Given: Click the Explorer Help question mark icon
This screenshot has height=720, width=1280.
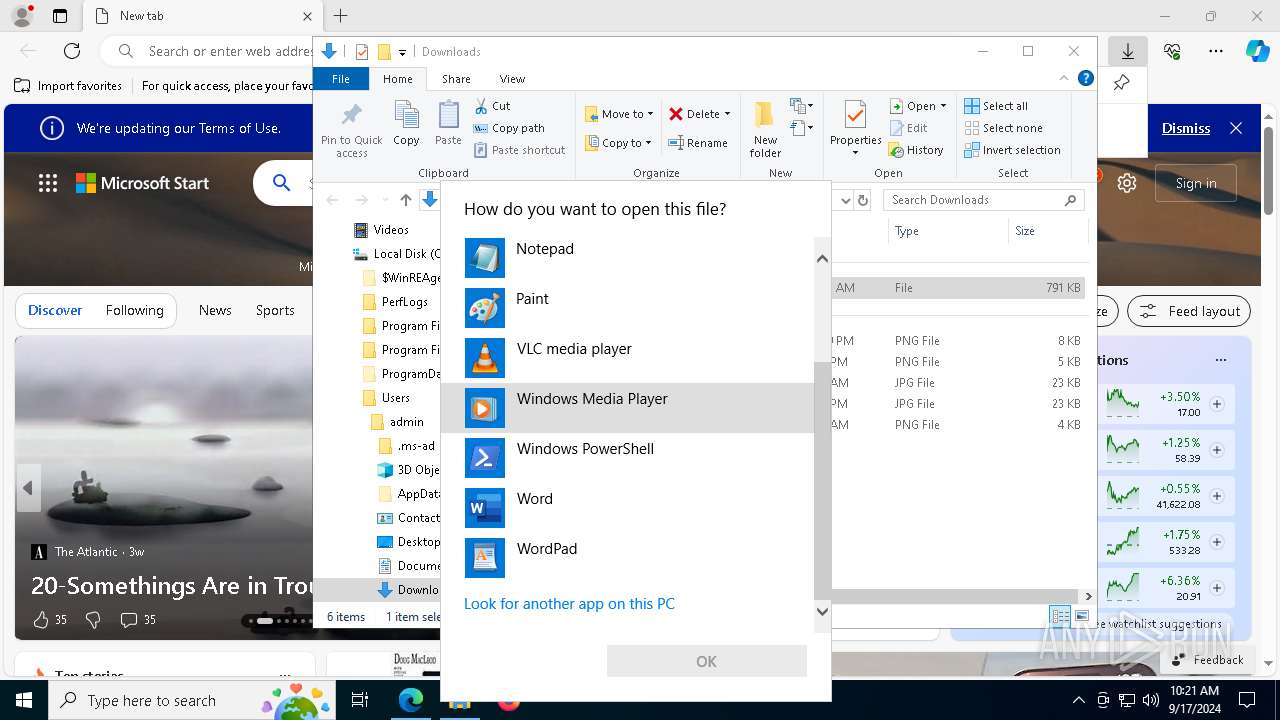Looking at the screenshot, I should (1086, 78).
